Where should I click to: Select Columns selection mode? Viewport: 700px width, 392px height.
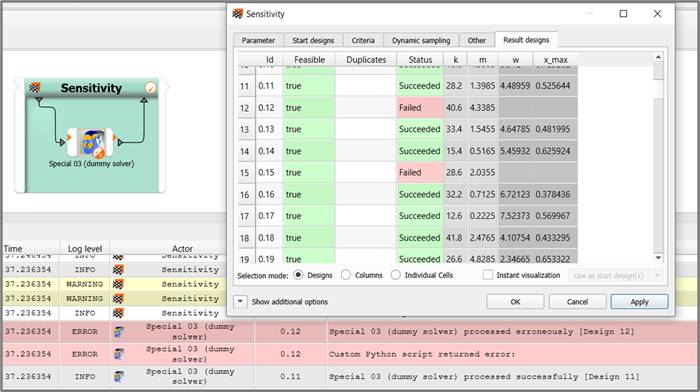(x=346, y=275)
